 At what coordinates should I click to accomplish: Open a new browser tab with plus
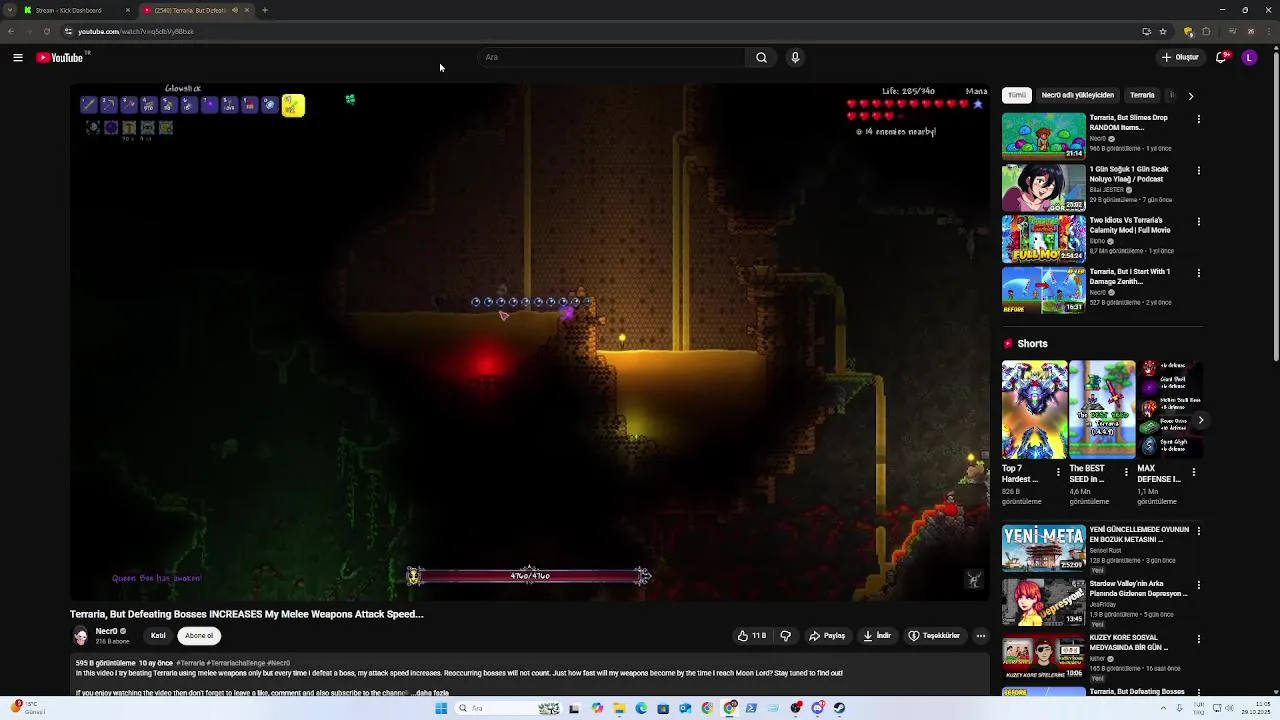[x=265, y=10]
